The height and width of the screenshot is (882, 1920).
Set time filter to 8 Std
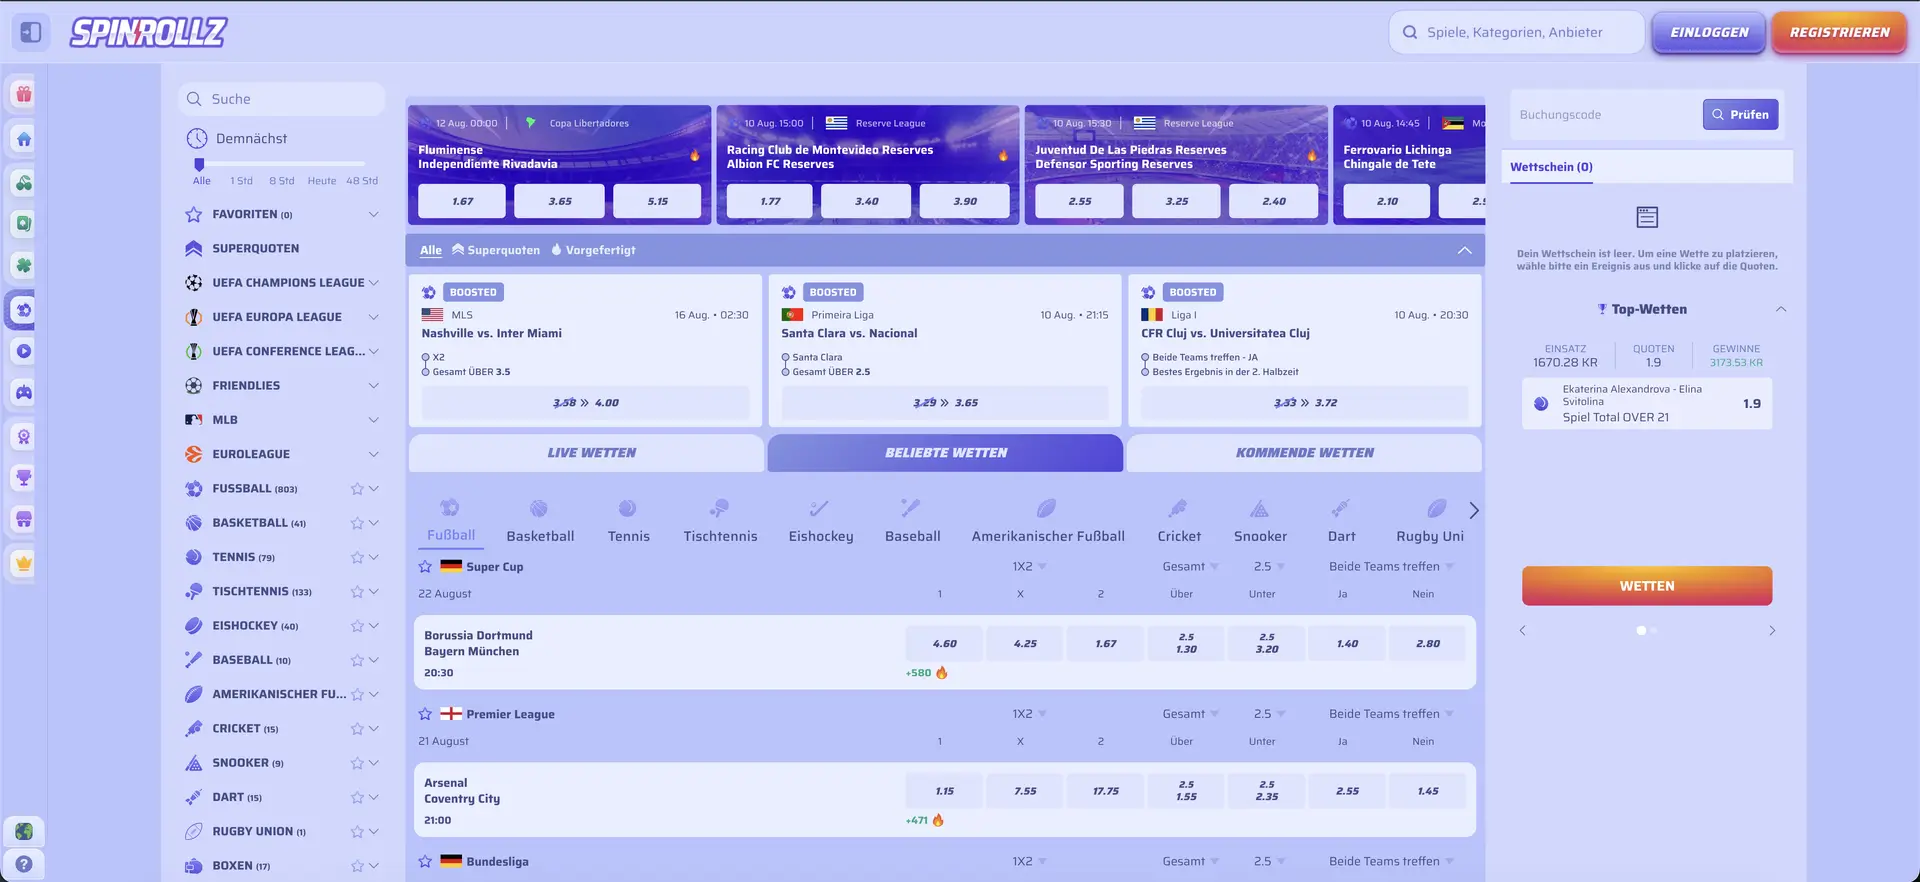[x=281, y=181]
